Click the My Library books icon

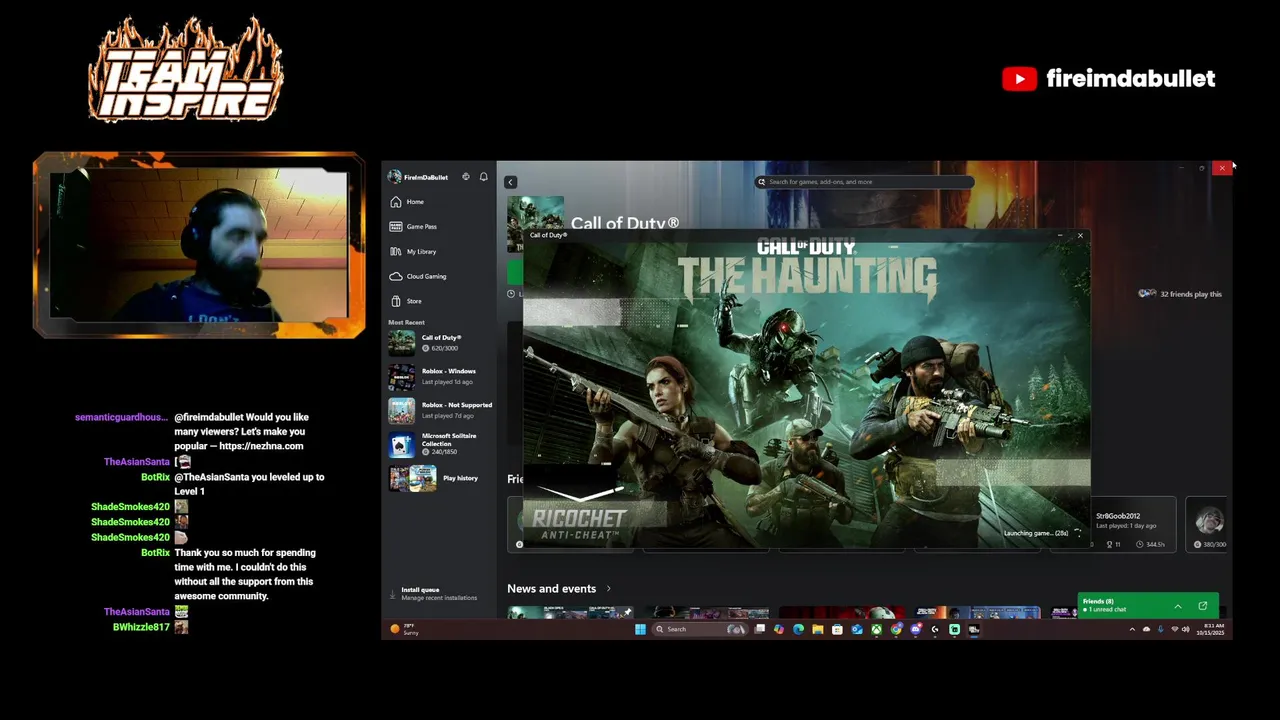396,252
